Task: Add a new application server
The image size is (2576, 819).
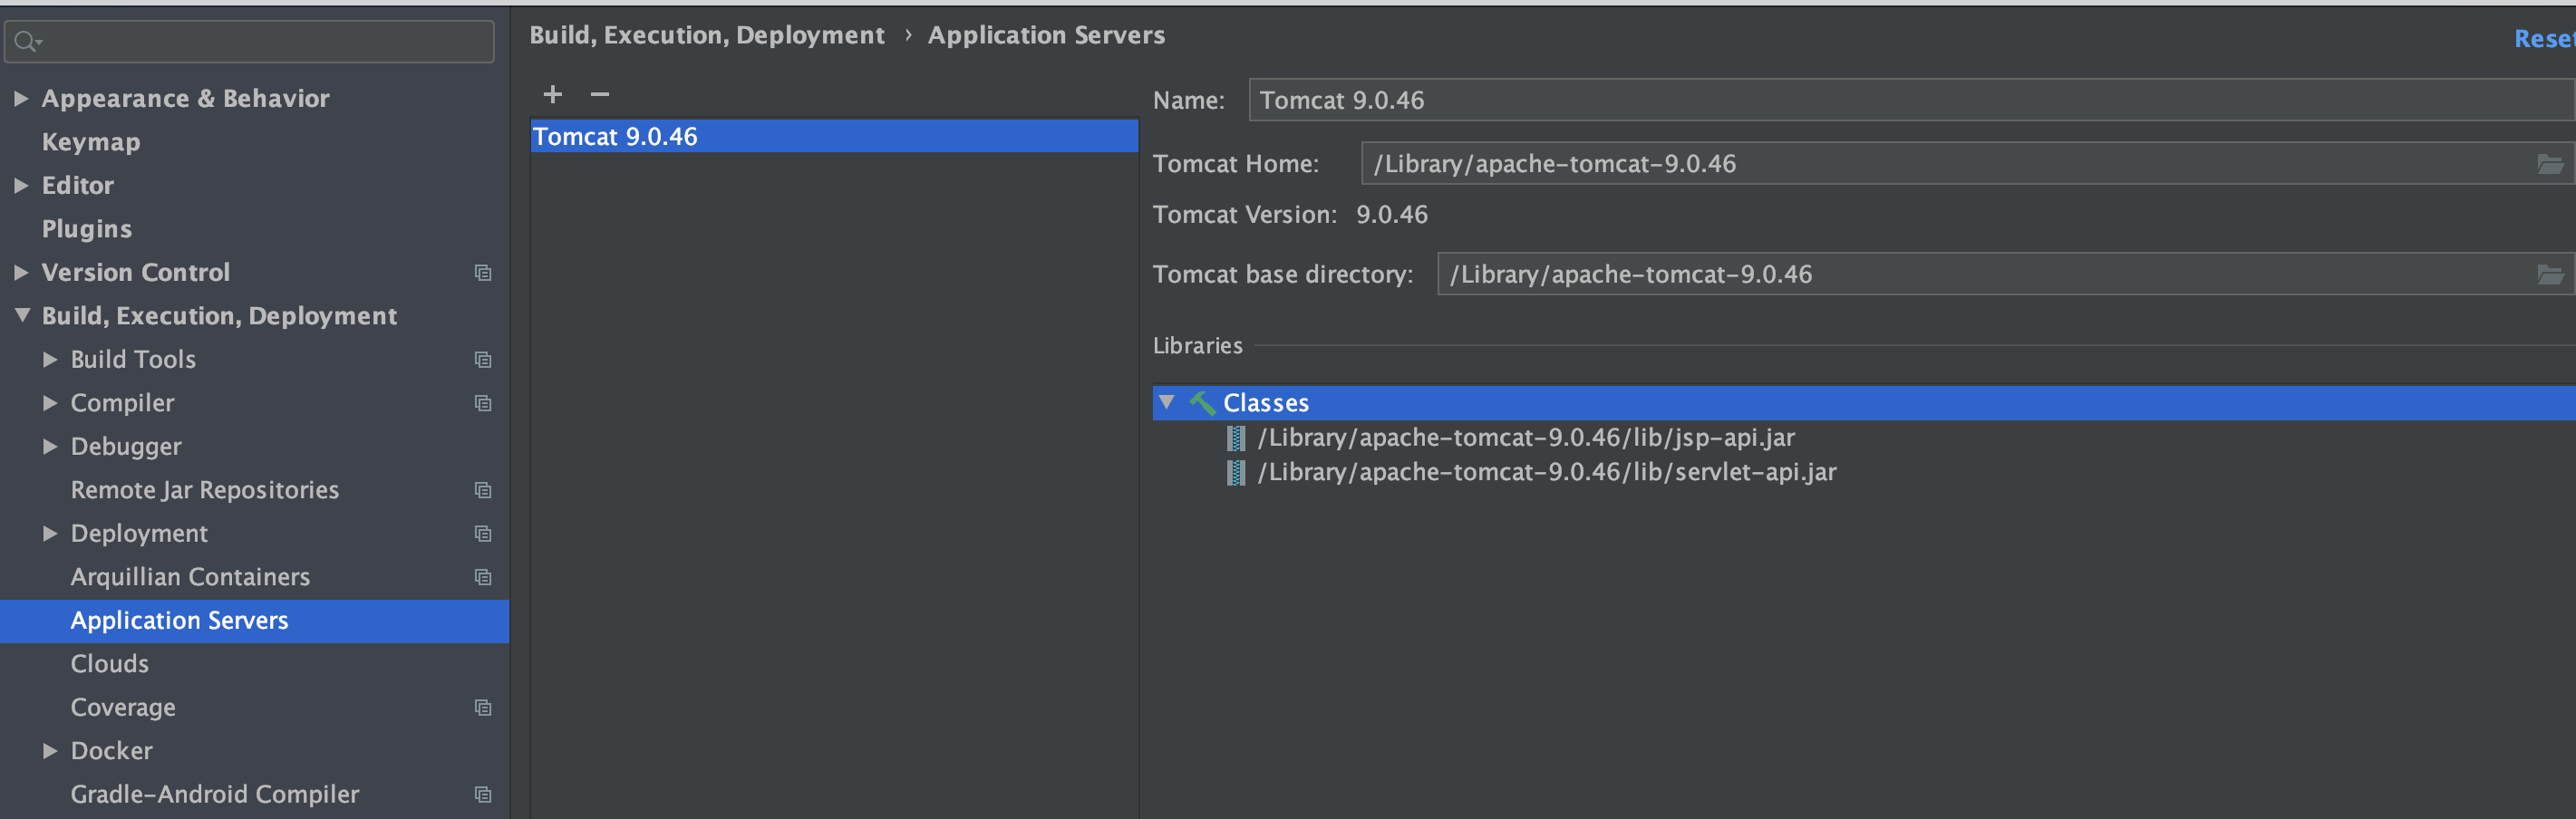Action: [552, 94]
